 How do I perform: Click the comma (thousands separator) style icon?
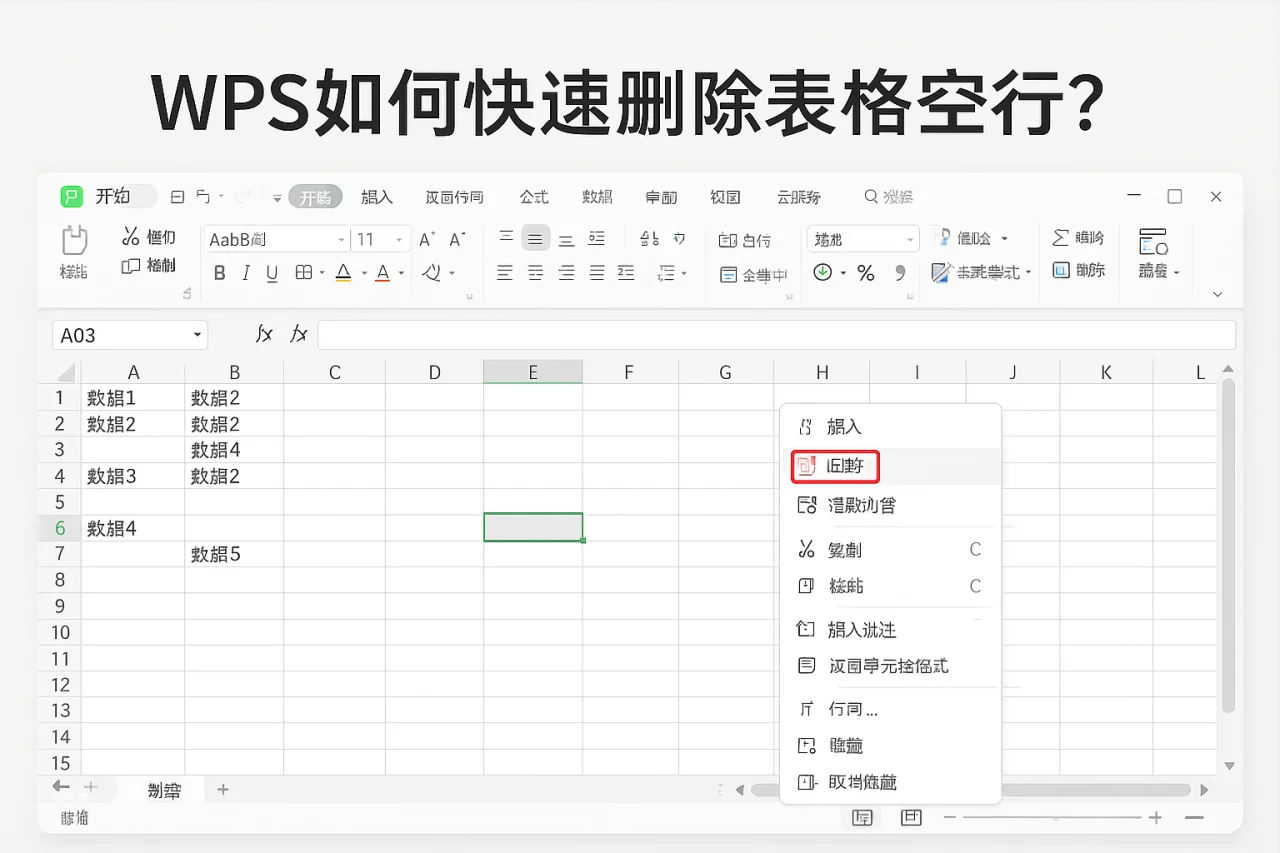[899, 271]
